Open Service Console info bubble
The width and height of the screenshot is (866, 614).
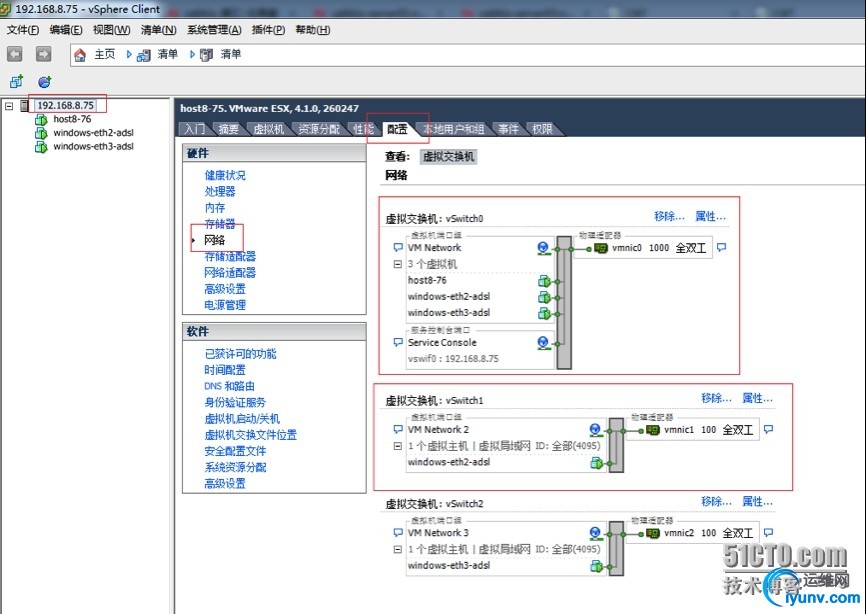398,342
